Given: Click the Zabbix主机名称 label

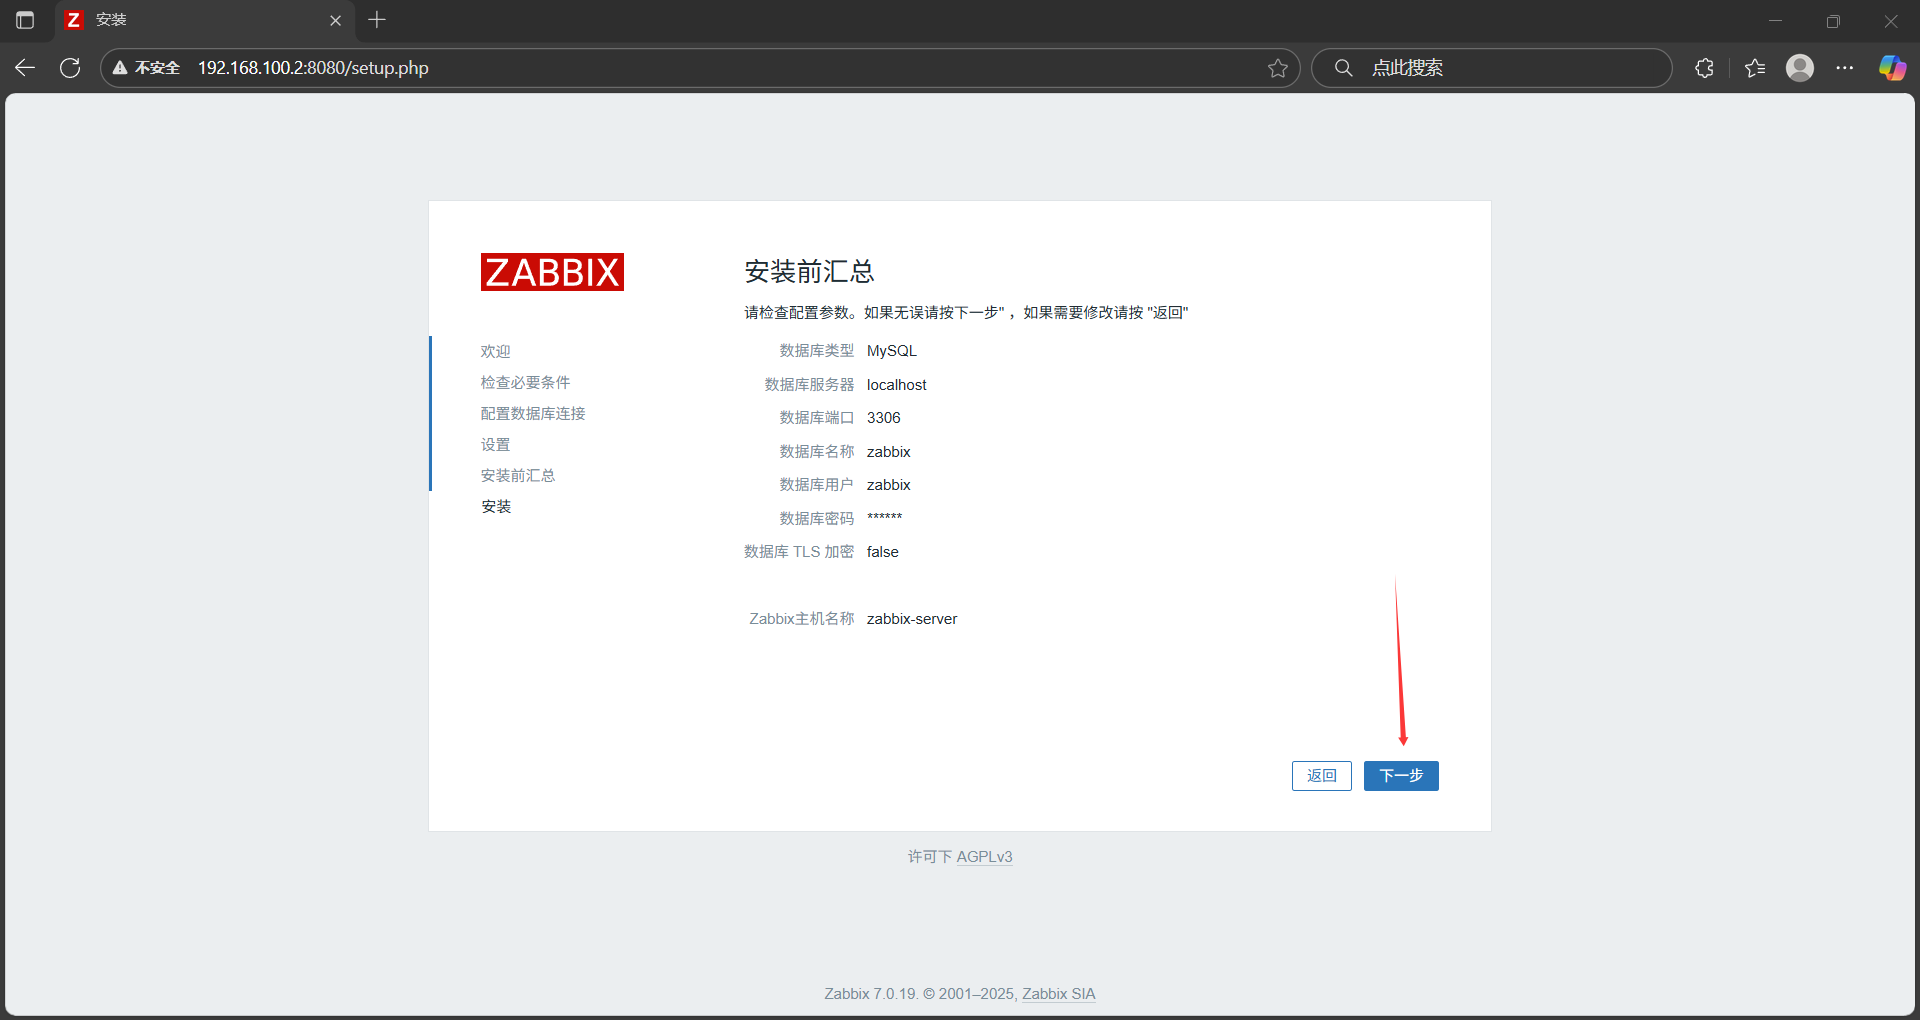Looking at the screenshot, I should point(802,619).
